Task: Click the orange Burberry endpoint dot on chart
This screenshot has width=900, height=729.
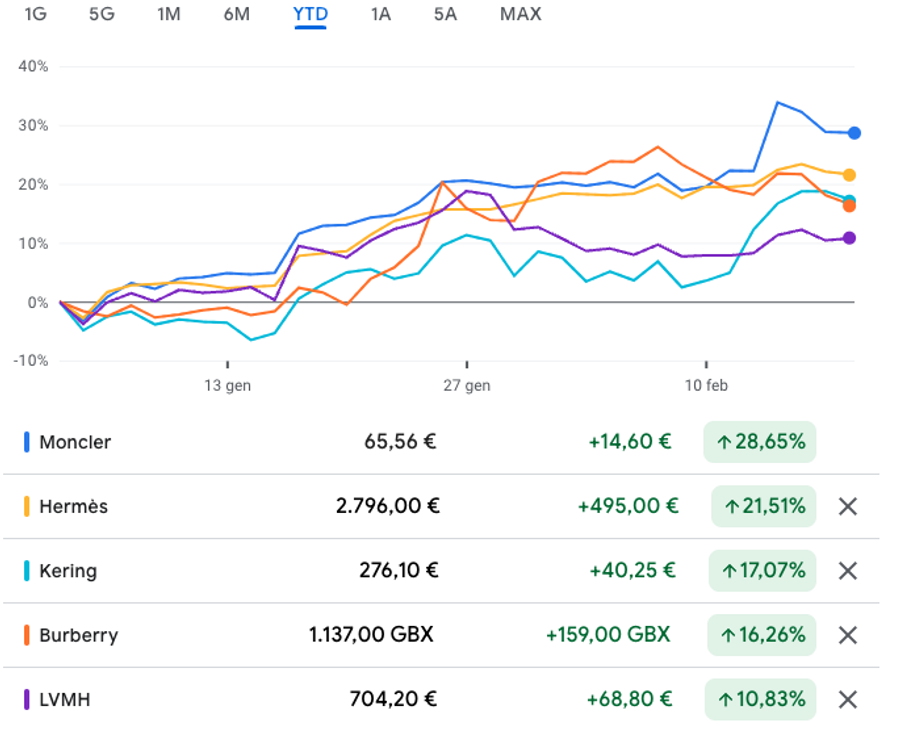Action: pos(849,206)
